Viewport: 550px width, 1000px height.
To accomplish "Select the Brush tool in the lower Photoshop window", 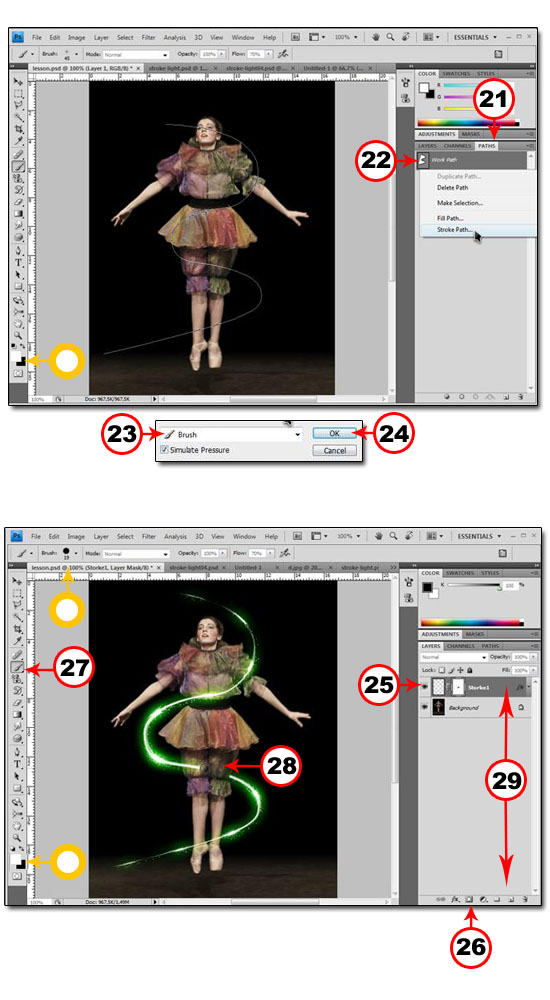I will tap(18, 666).
